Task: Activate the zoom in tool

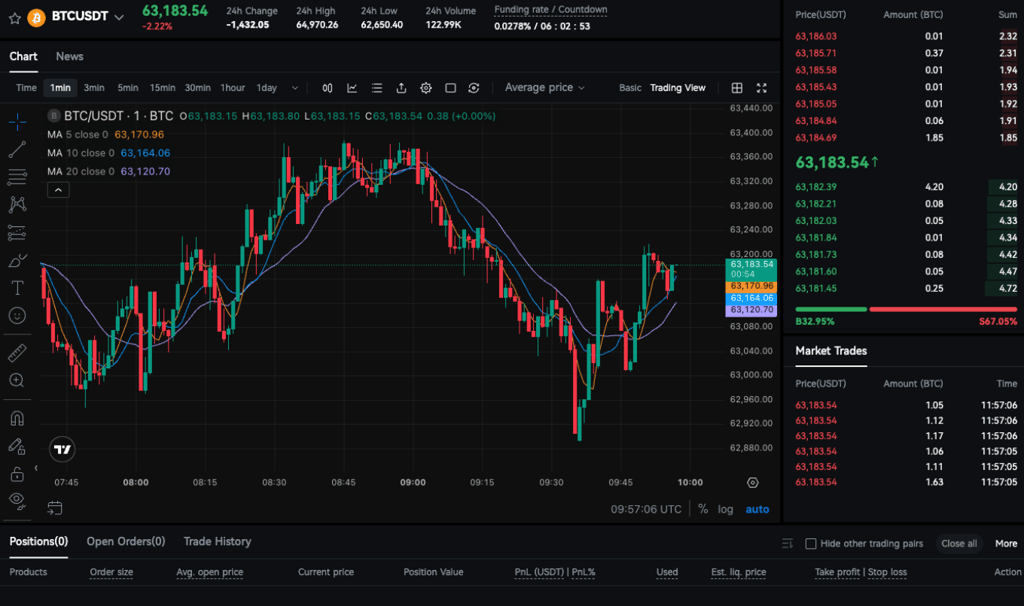Action: (x=18, y=380)
